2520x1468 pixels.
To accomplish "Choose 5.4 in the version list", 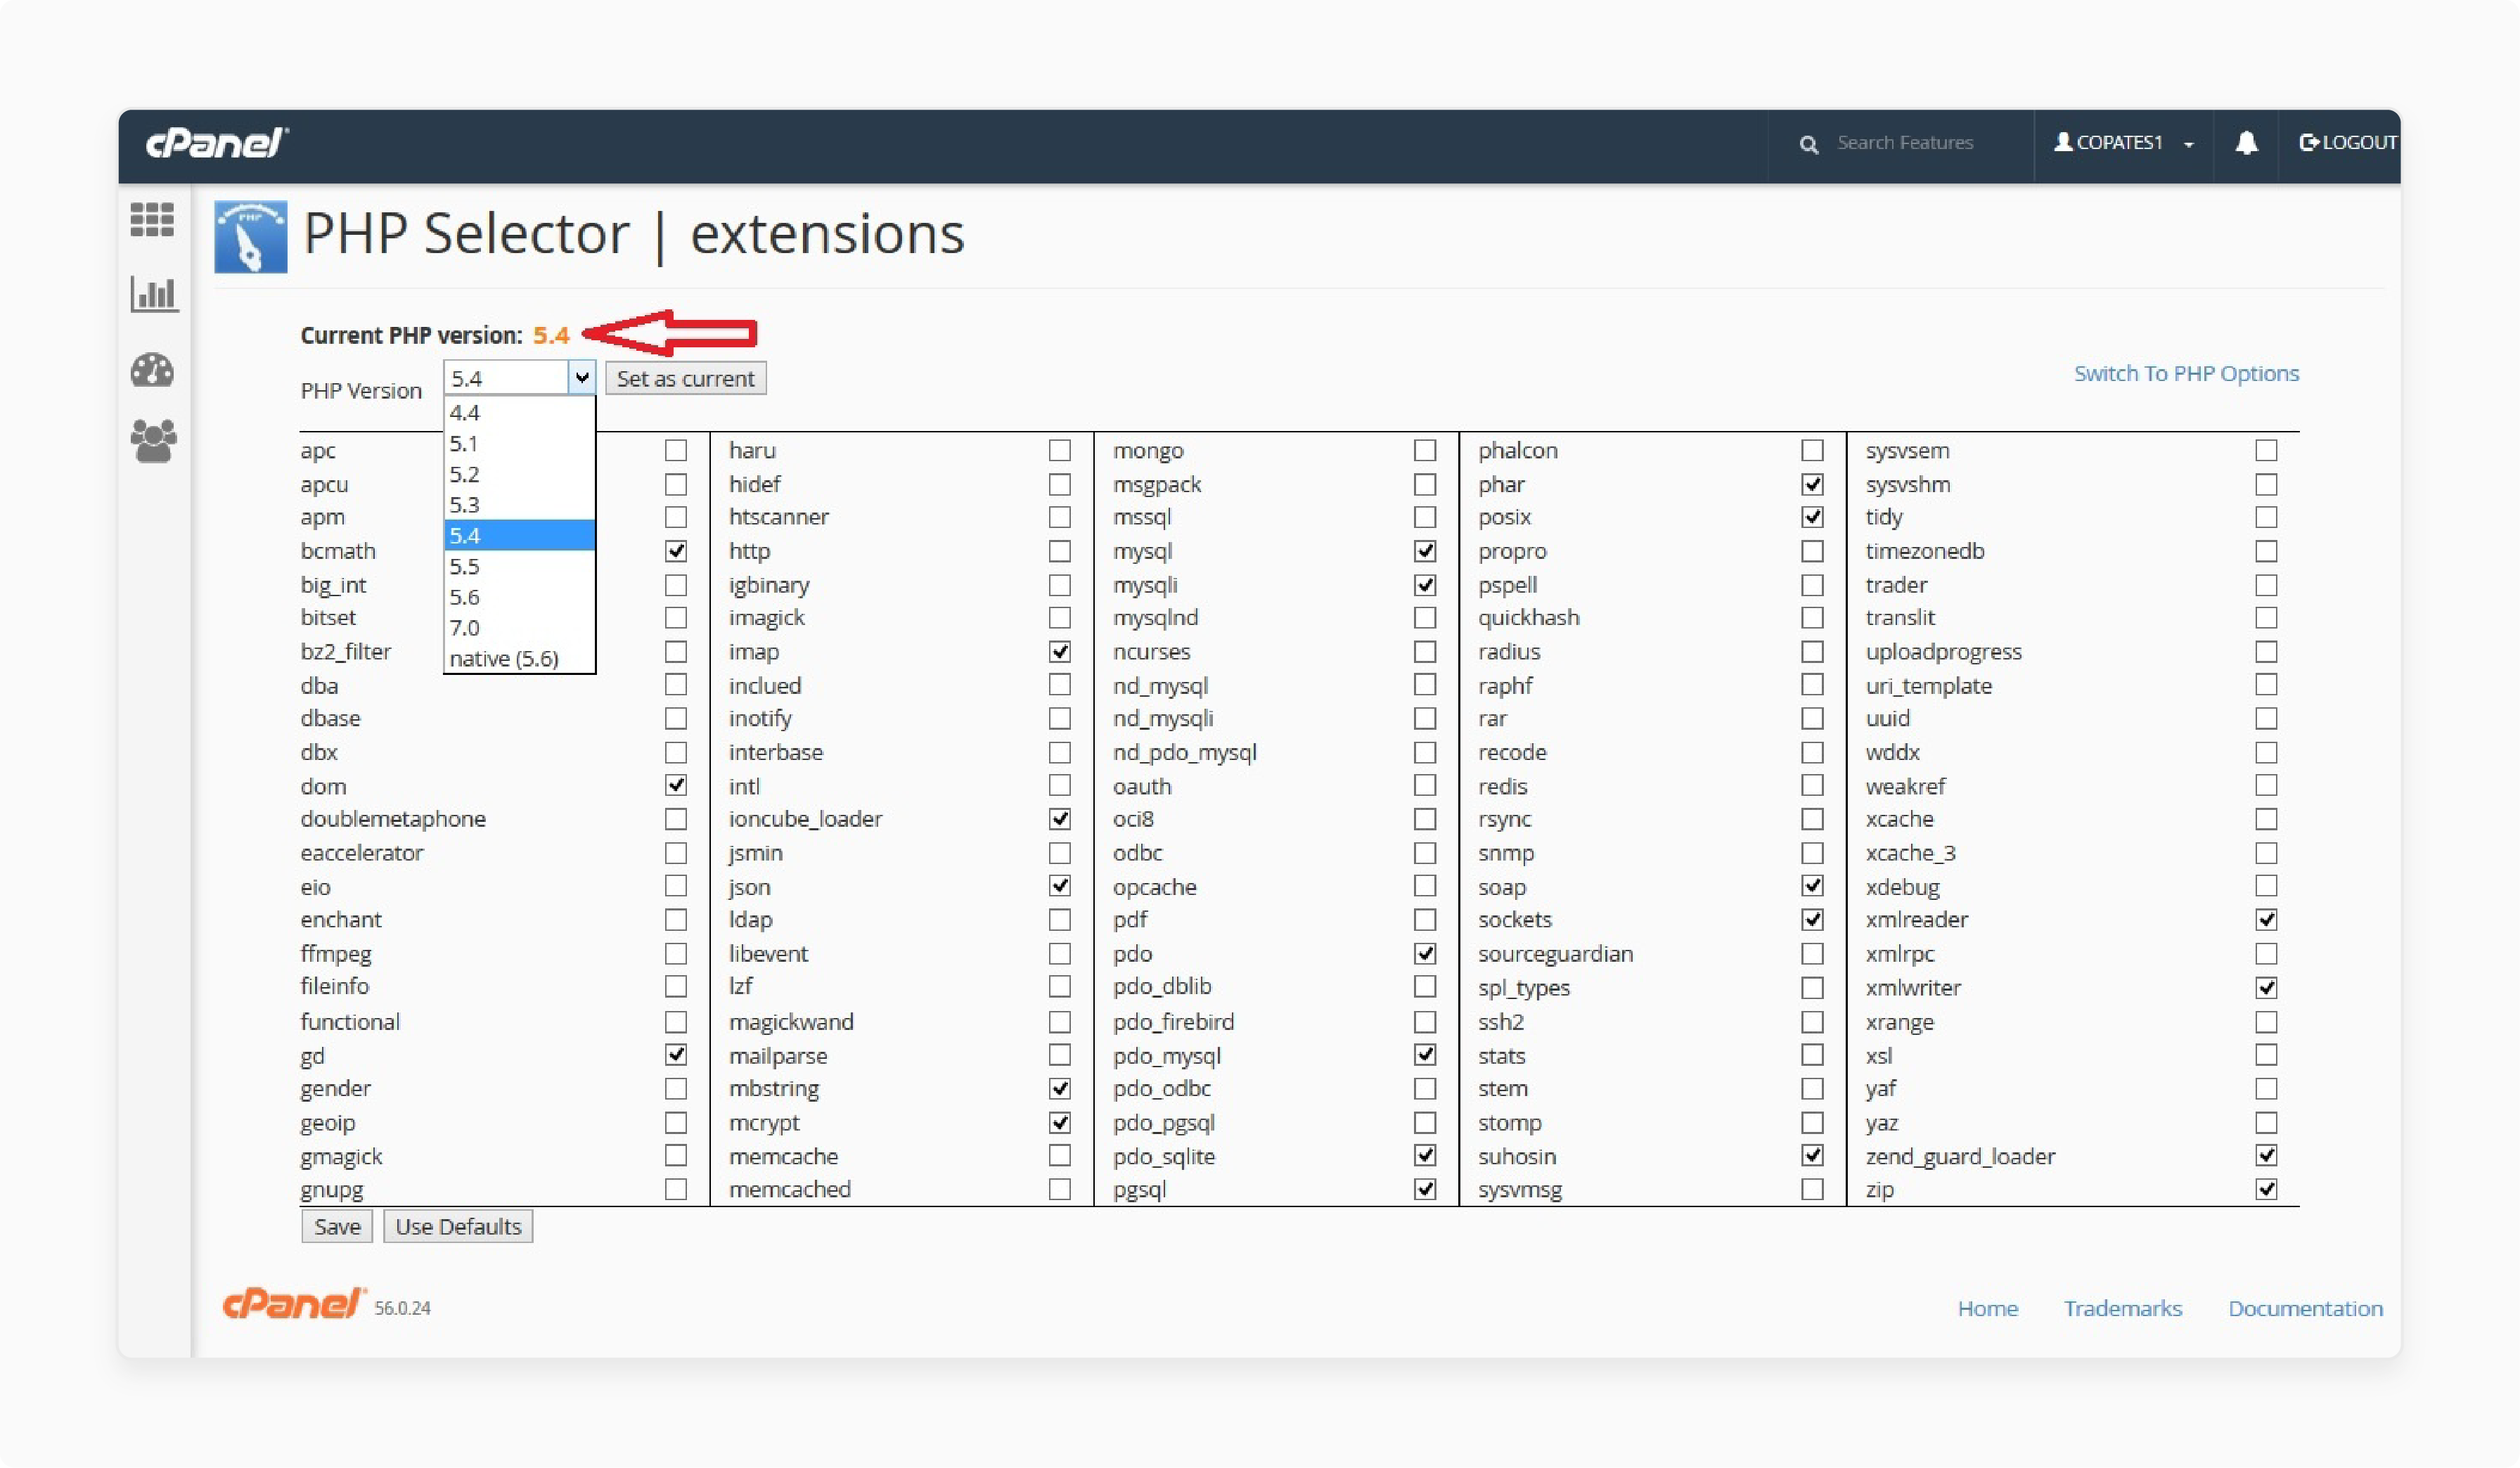I will tap(519, 535).
